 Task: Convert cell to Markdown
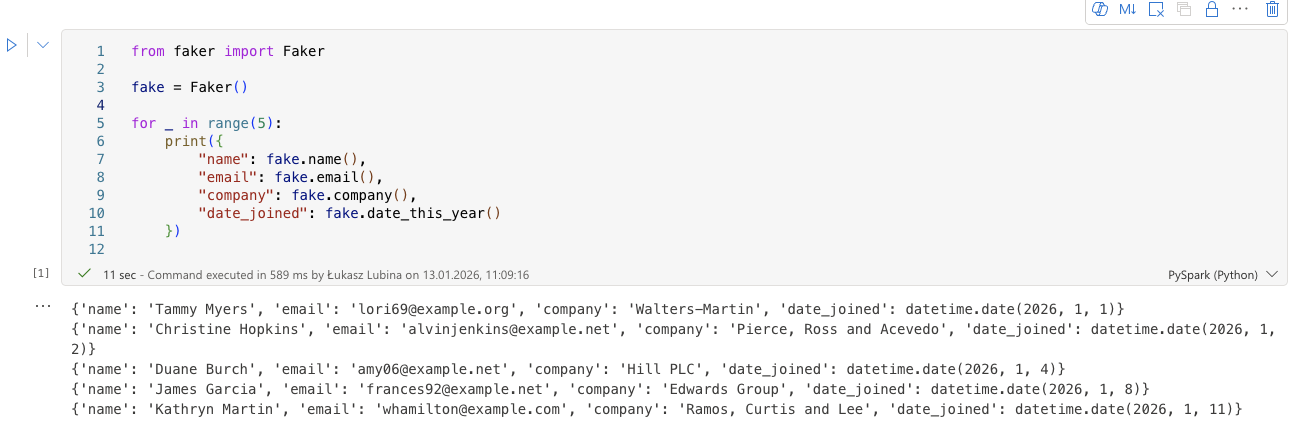(x=1127, y=9)
